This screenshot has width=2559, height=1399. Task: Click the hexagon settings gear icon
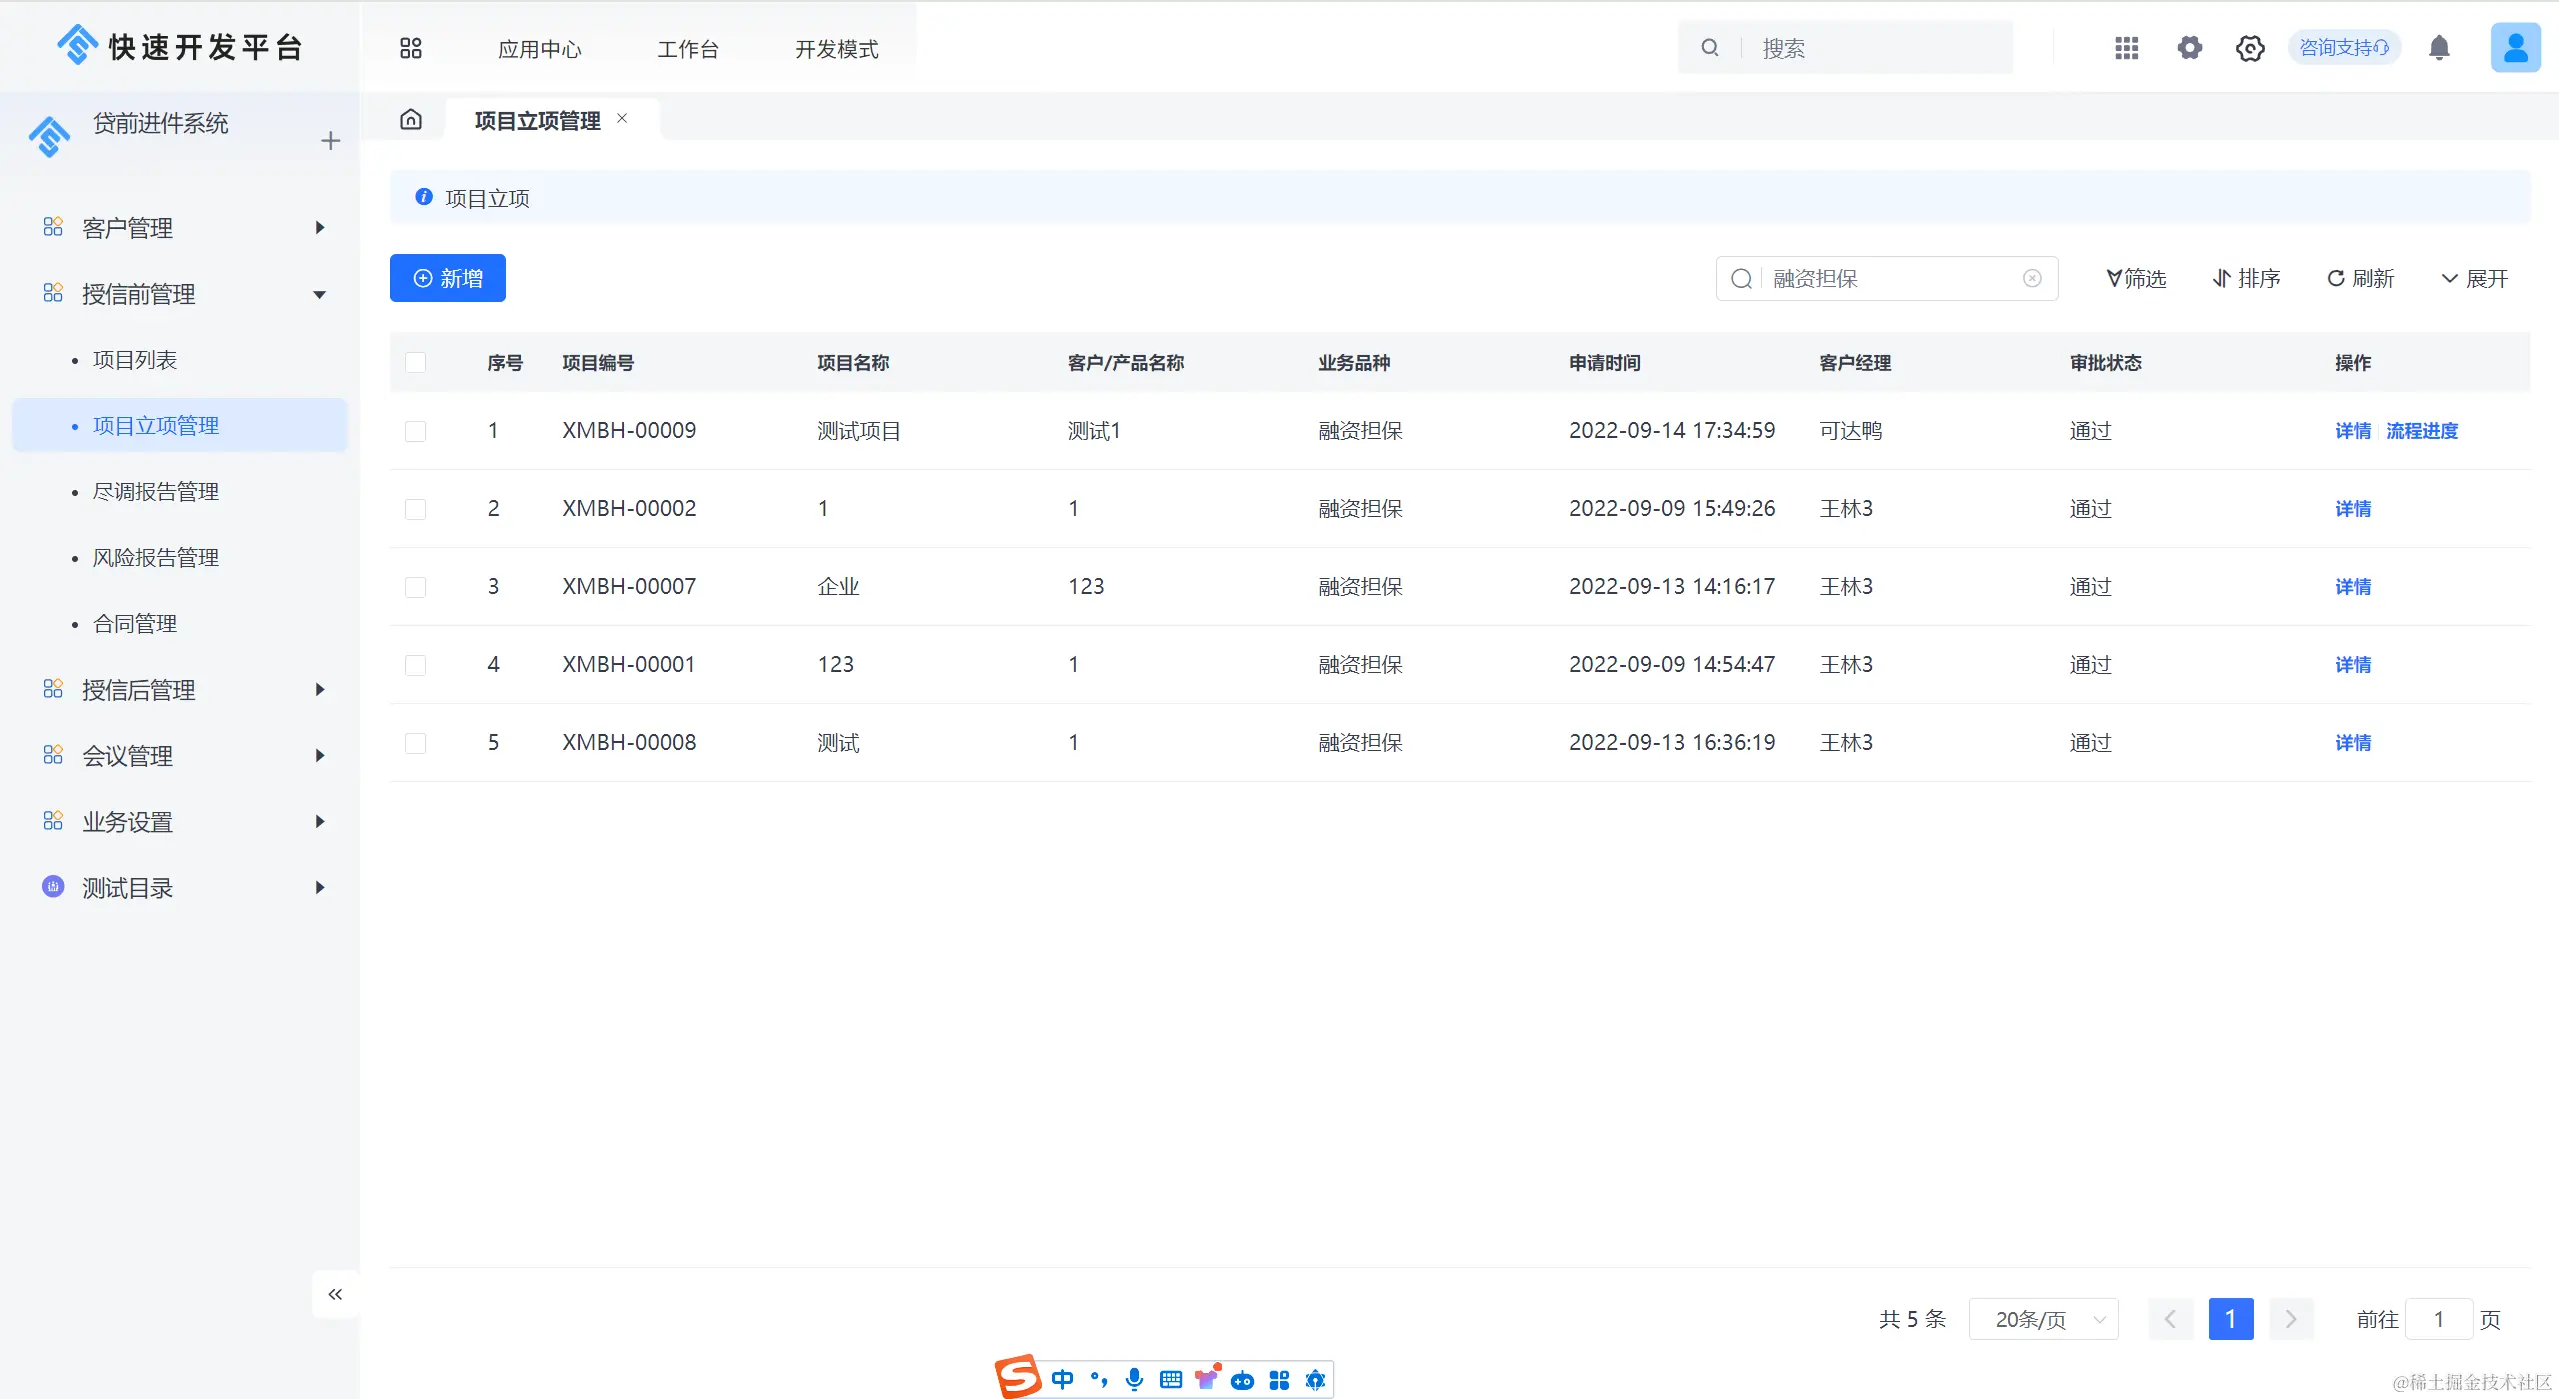coord(2250,48)
